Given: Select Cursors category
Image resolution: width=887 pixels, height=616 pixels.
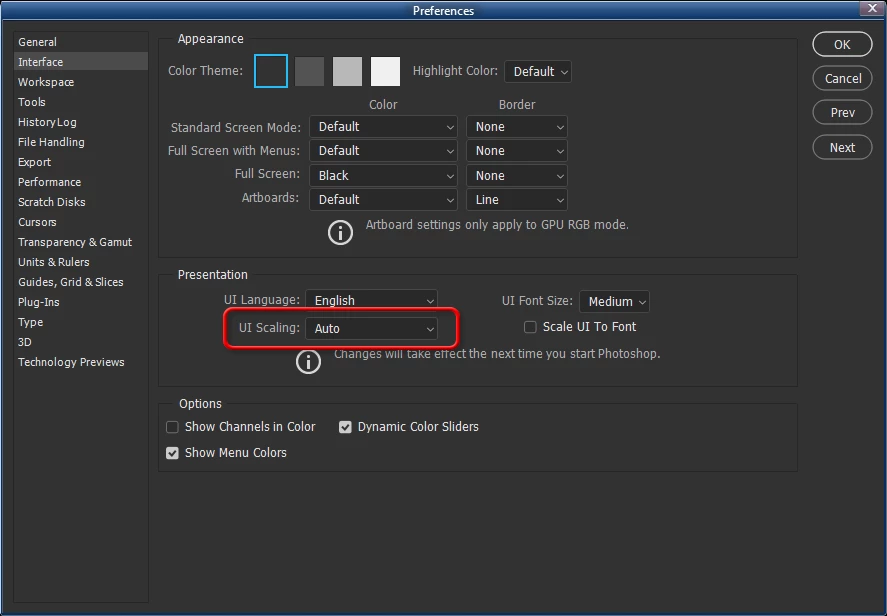Looking at the screenshot, I should tap(81, 222).
